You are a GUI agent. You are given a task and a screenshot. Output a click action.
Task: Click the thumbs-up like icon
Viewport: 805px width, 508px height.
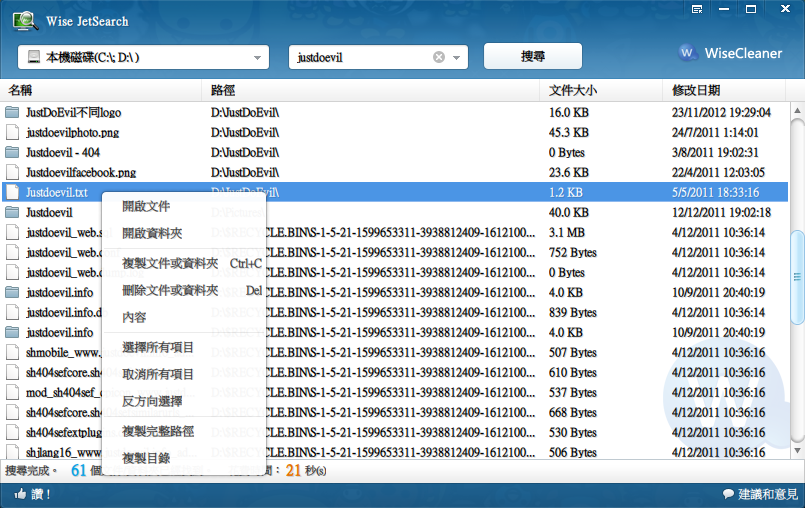(x=20, y=494)
